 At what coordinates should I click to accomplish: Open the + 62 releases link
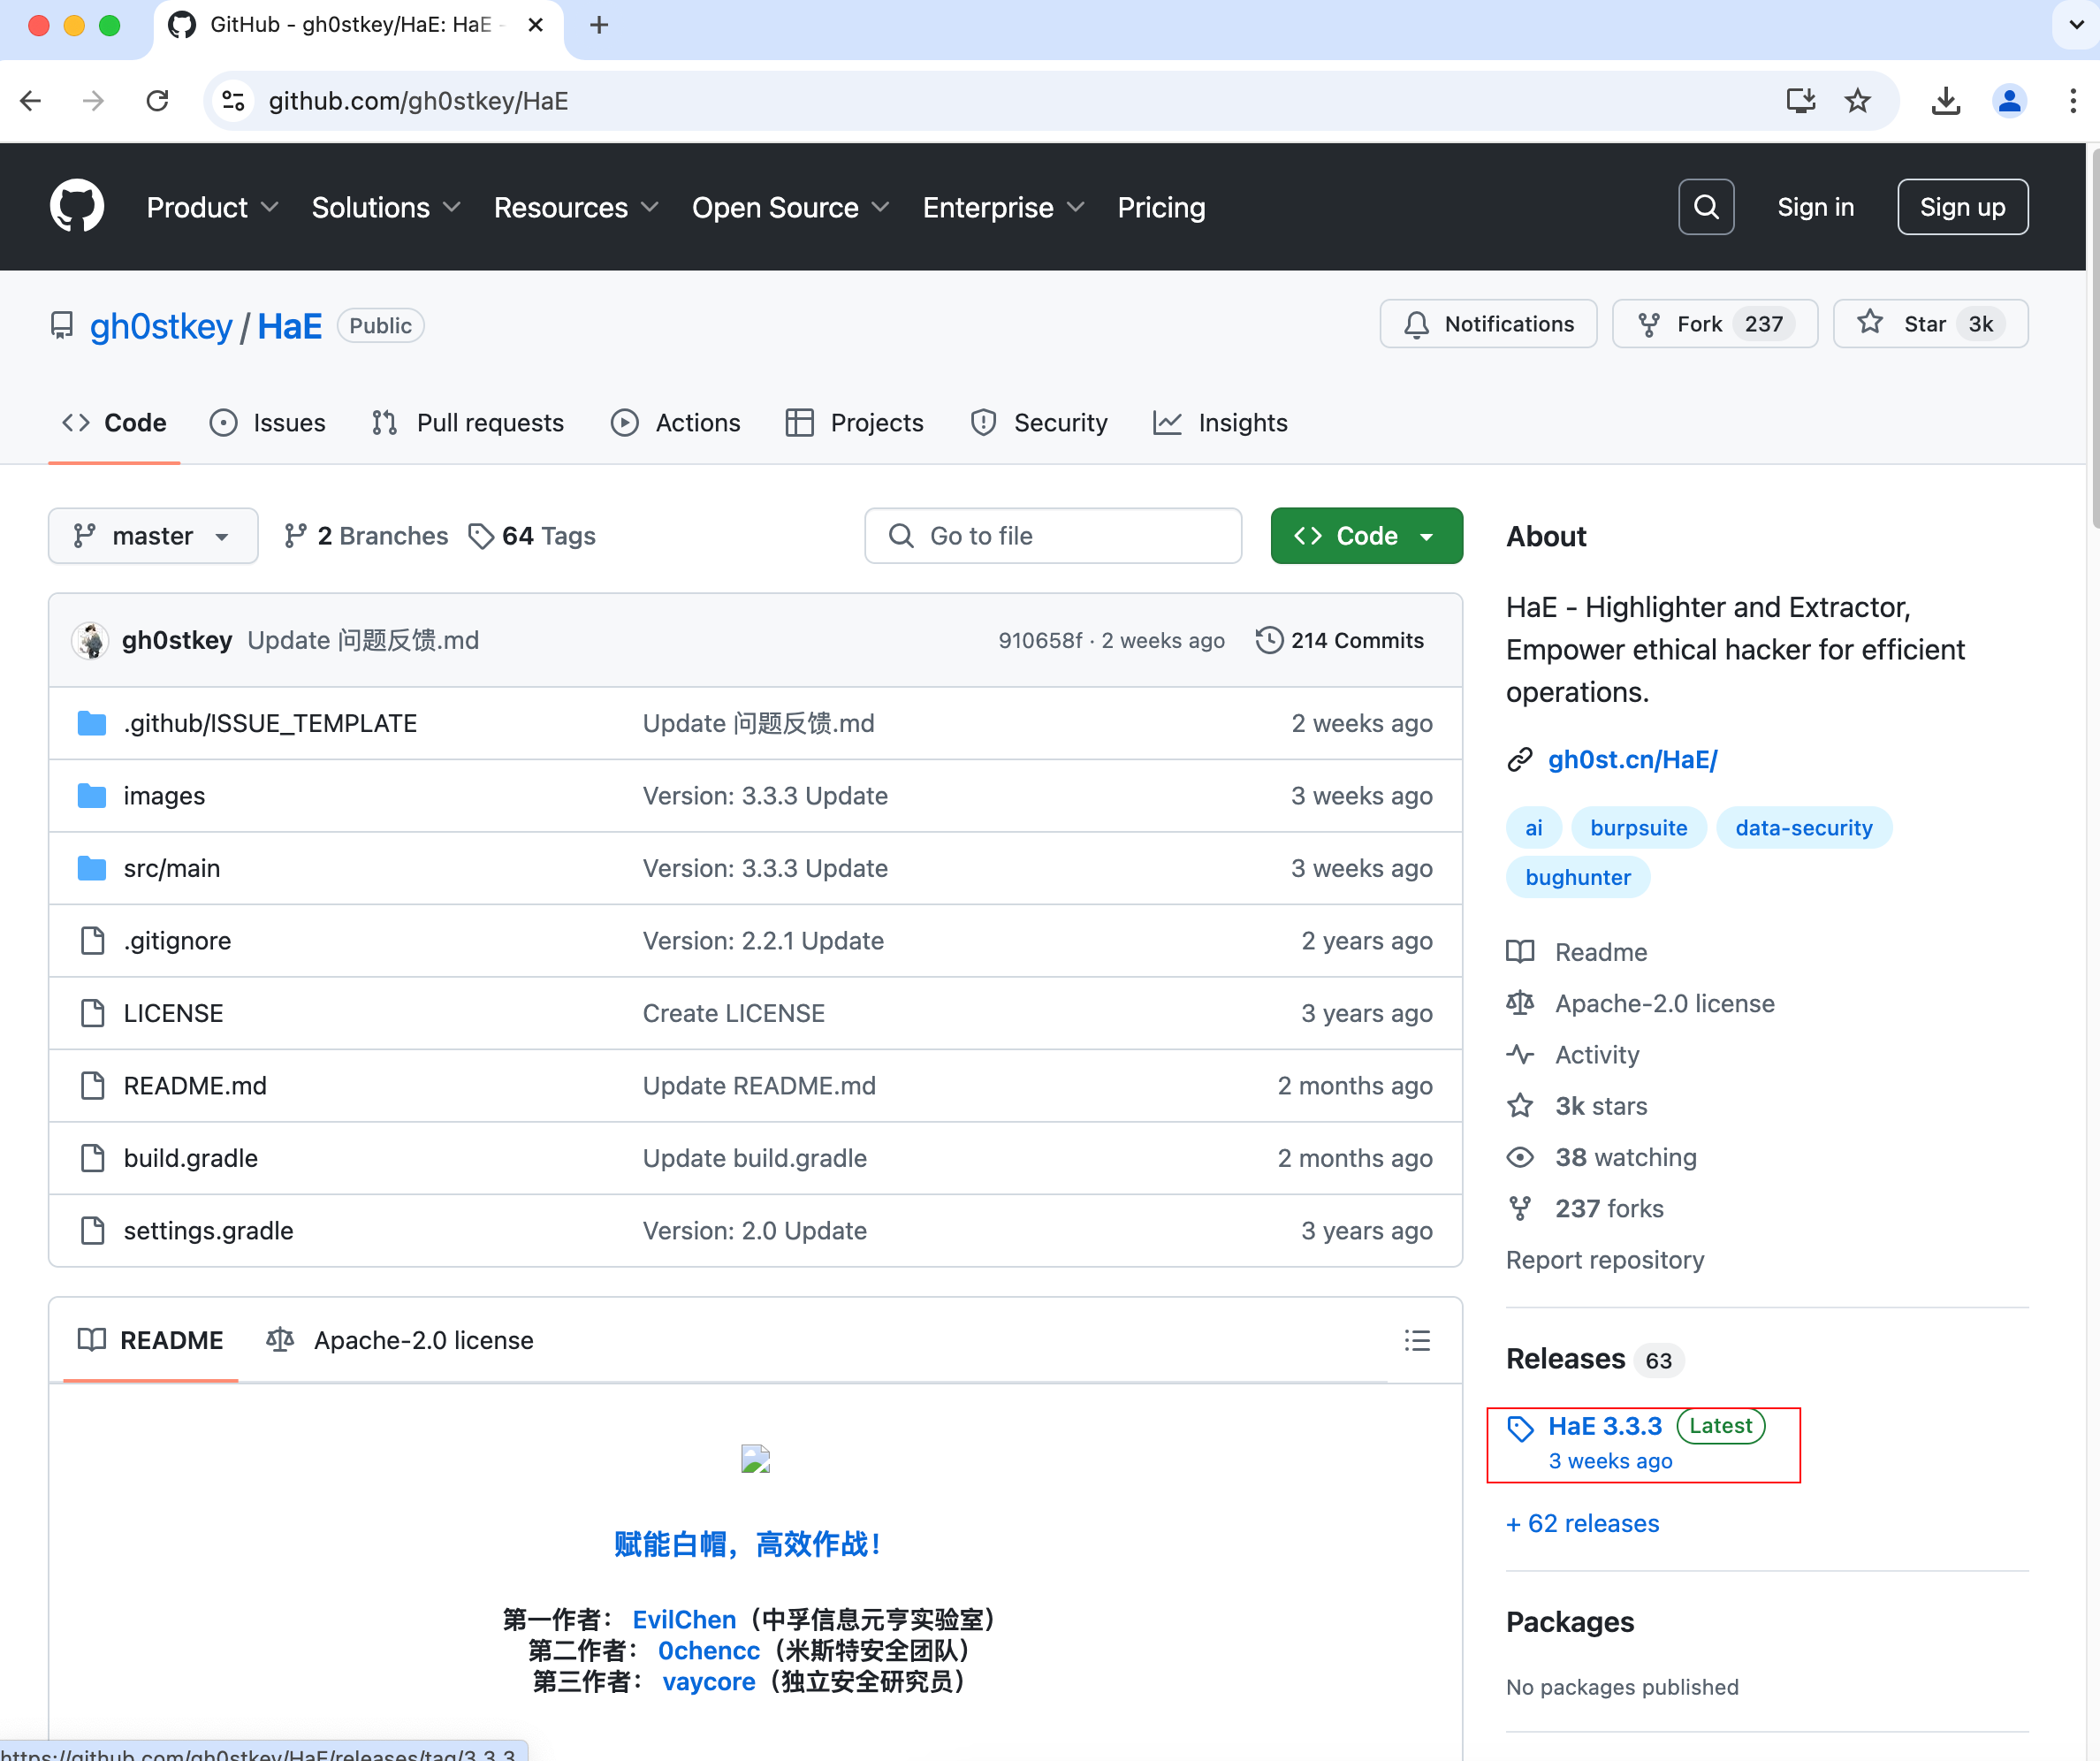pyautogui.click(x=1582, y=1523)
